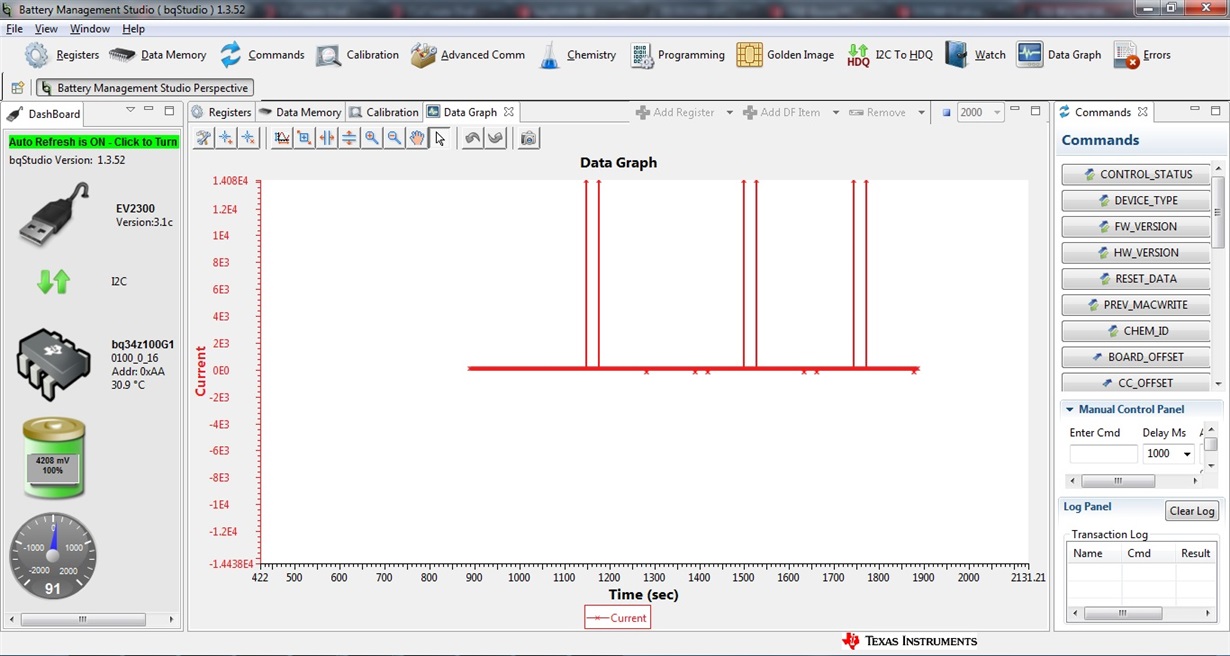
Task: Close the Commands panel tab
Action: (1143, 112)
